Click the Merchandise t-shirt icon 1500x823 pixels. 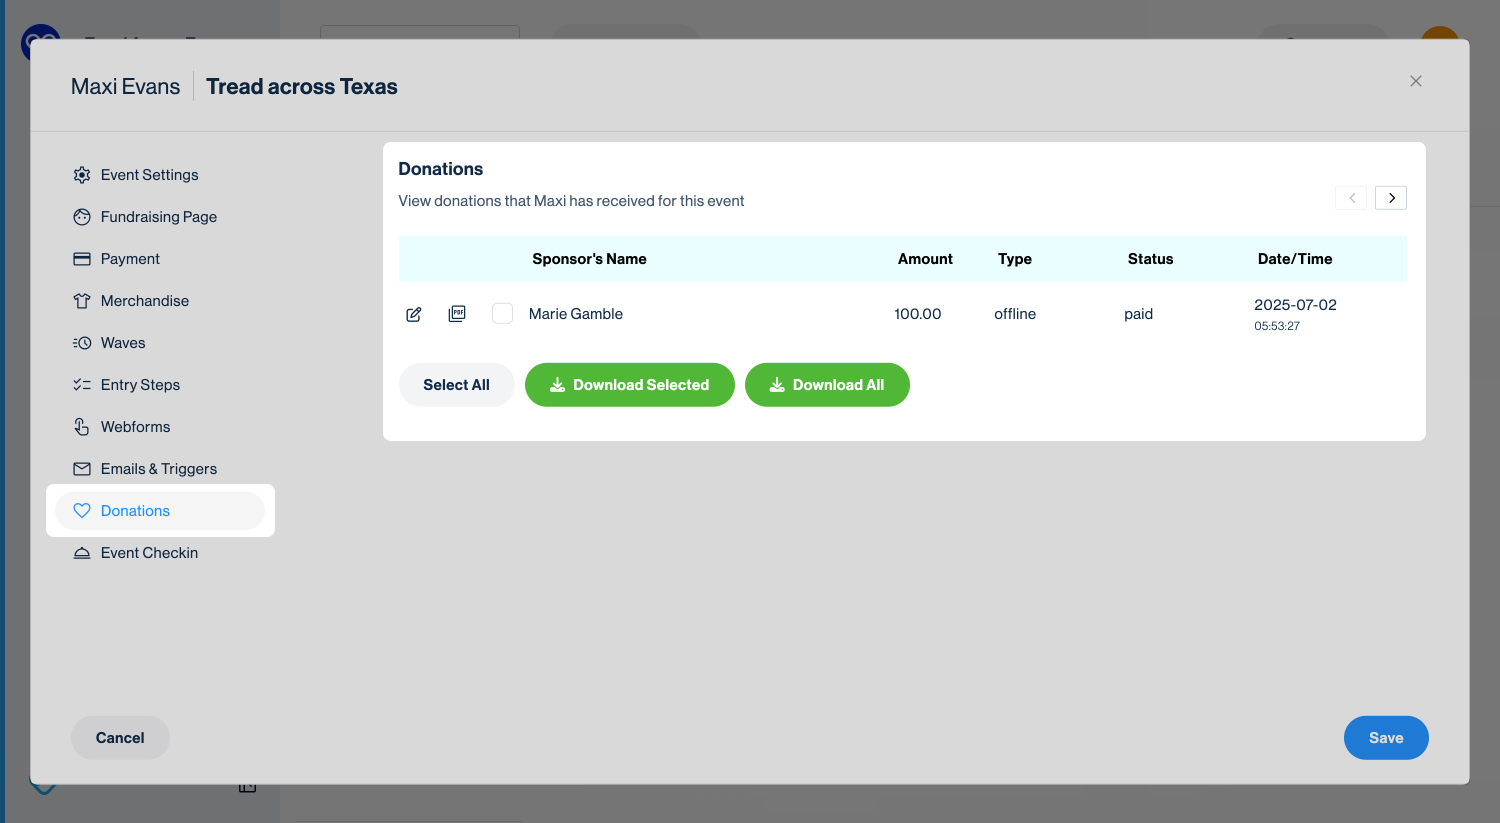[82, 301]
